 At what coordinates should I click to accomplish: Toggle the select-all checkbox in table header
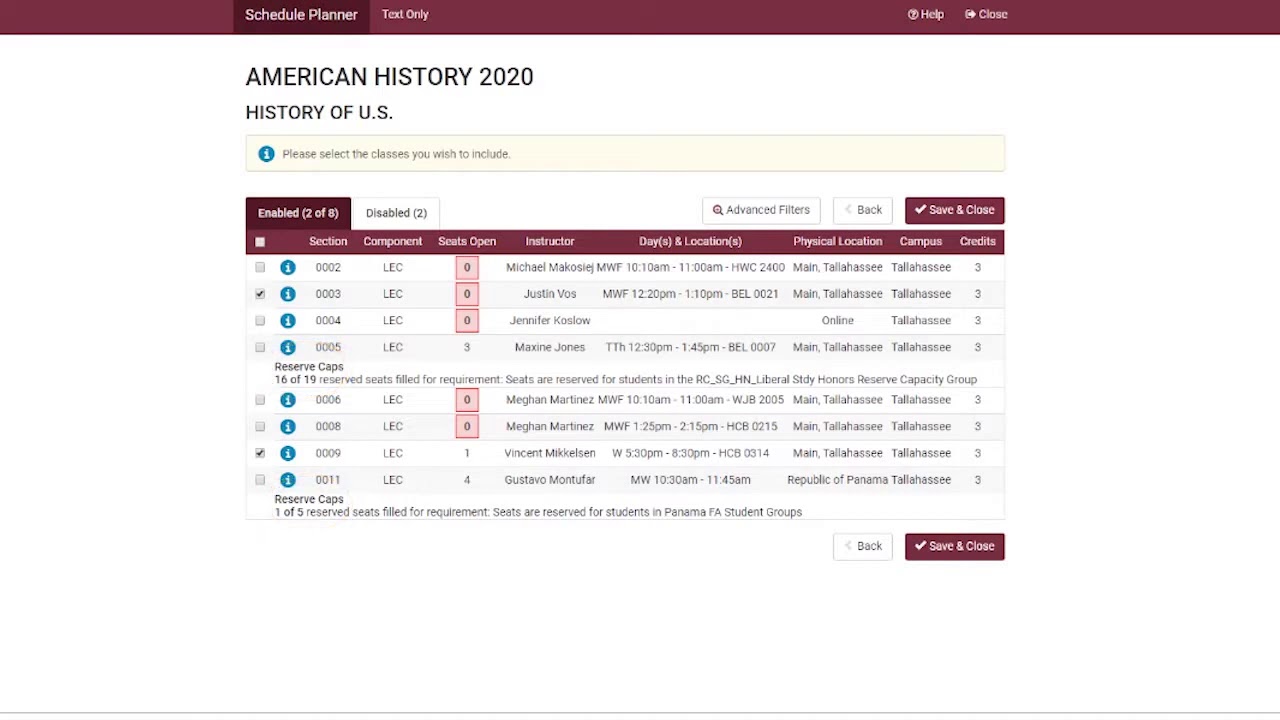click(260, 241)
